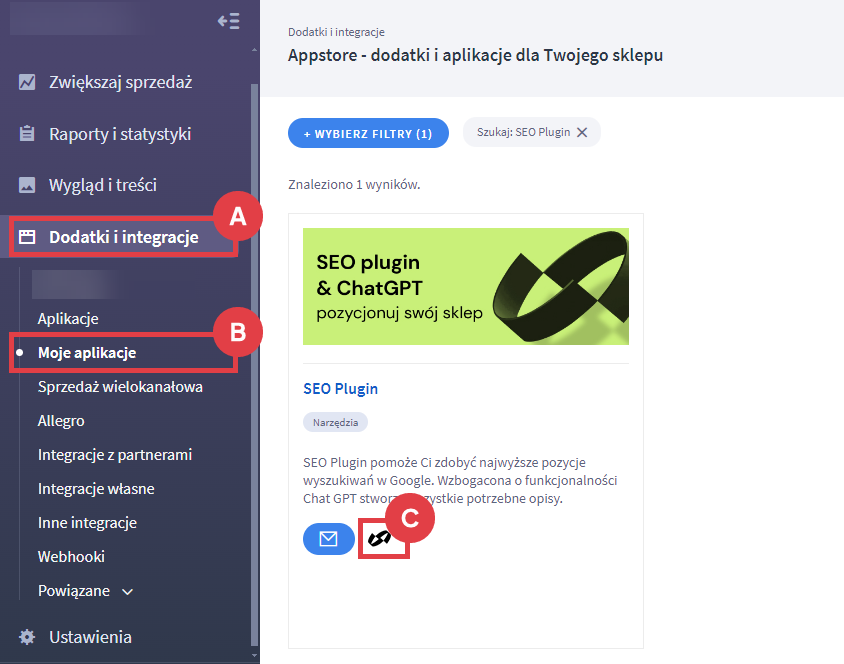Remove the 'Szukaj: SEO Plugin' filter with the X

tap(582, 132)
